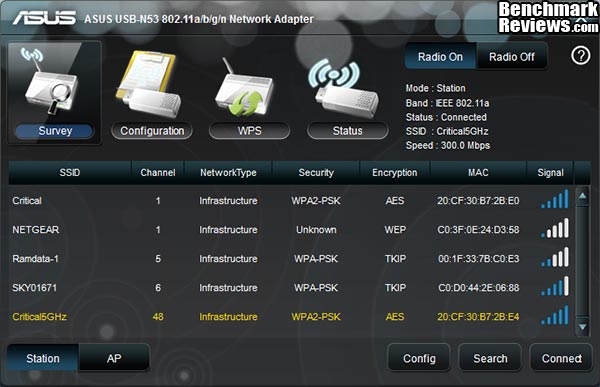
Task: Click signal strength bars for SKY01671
Action: pos(555,286)
